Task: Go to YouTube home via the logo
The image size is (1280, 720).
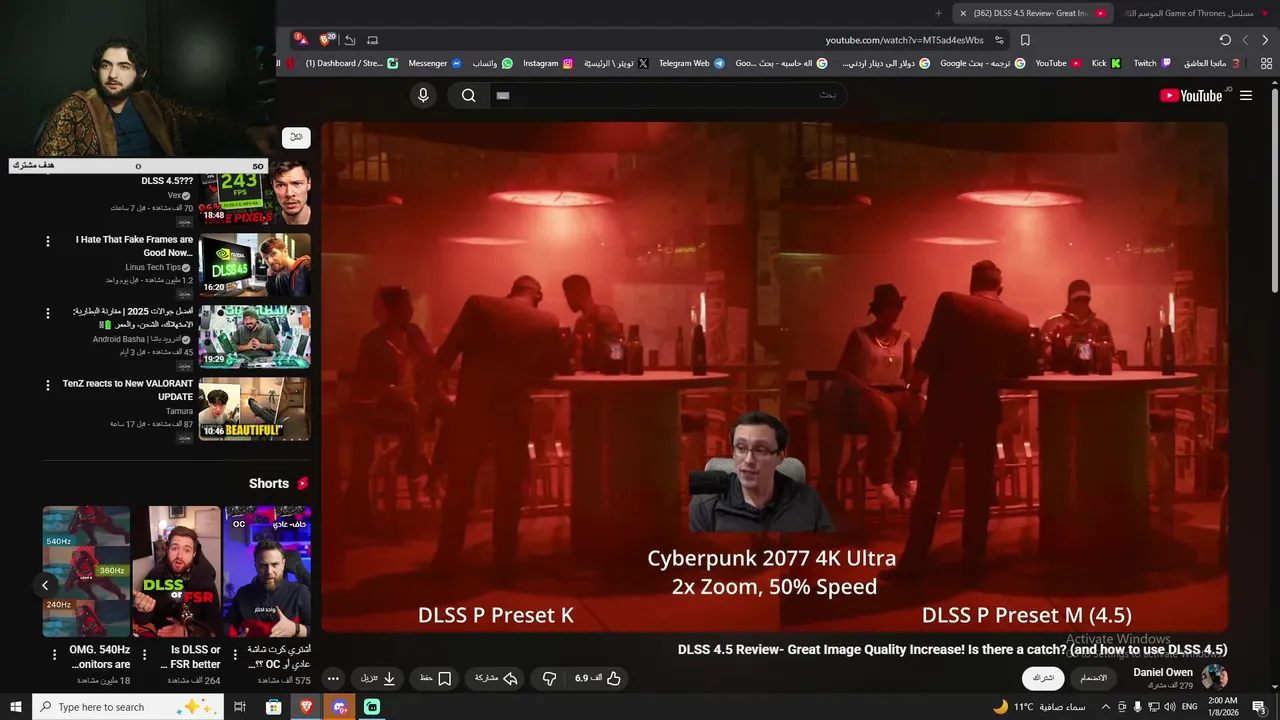Action: (x=1191, y=95)
